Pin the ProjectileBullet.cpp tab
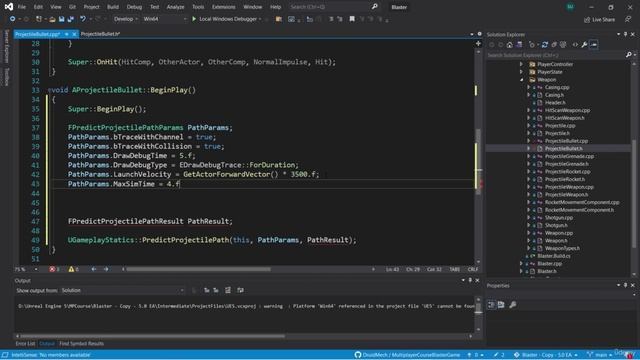The height and width of the screenshot is (360, 640). tap(67, 34)
